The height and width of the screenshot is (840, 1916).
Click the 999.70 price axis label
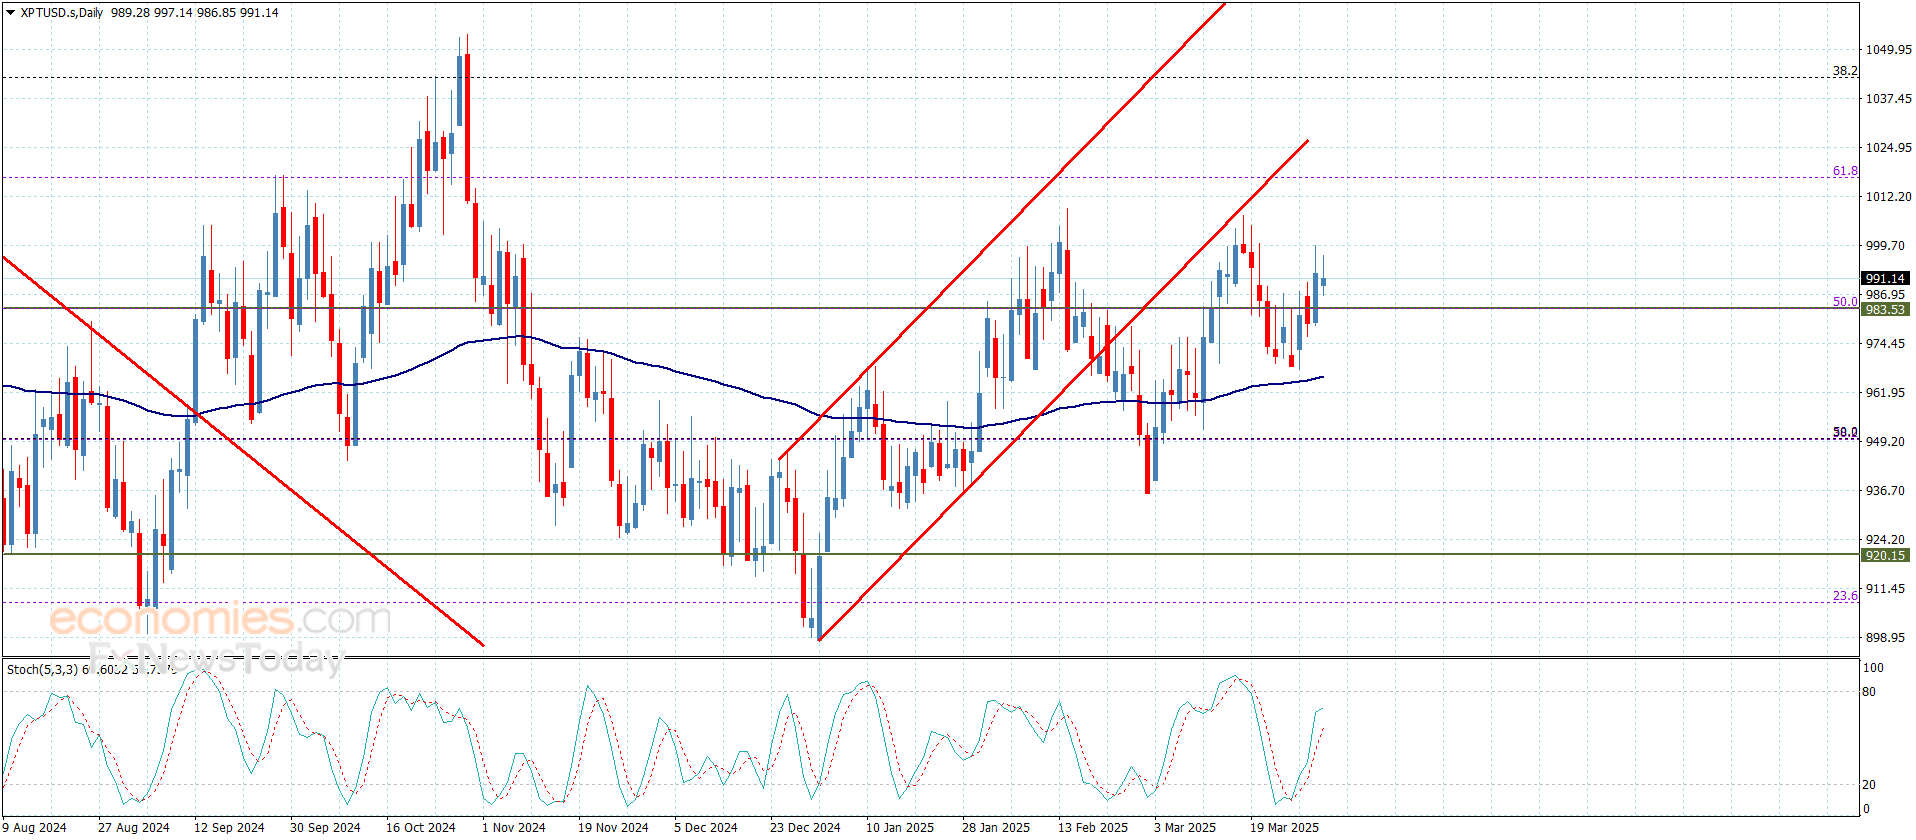point(1885,246)
